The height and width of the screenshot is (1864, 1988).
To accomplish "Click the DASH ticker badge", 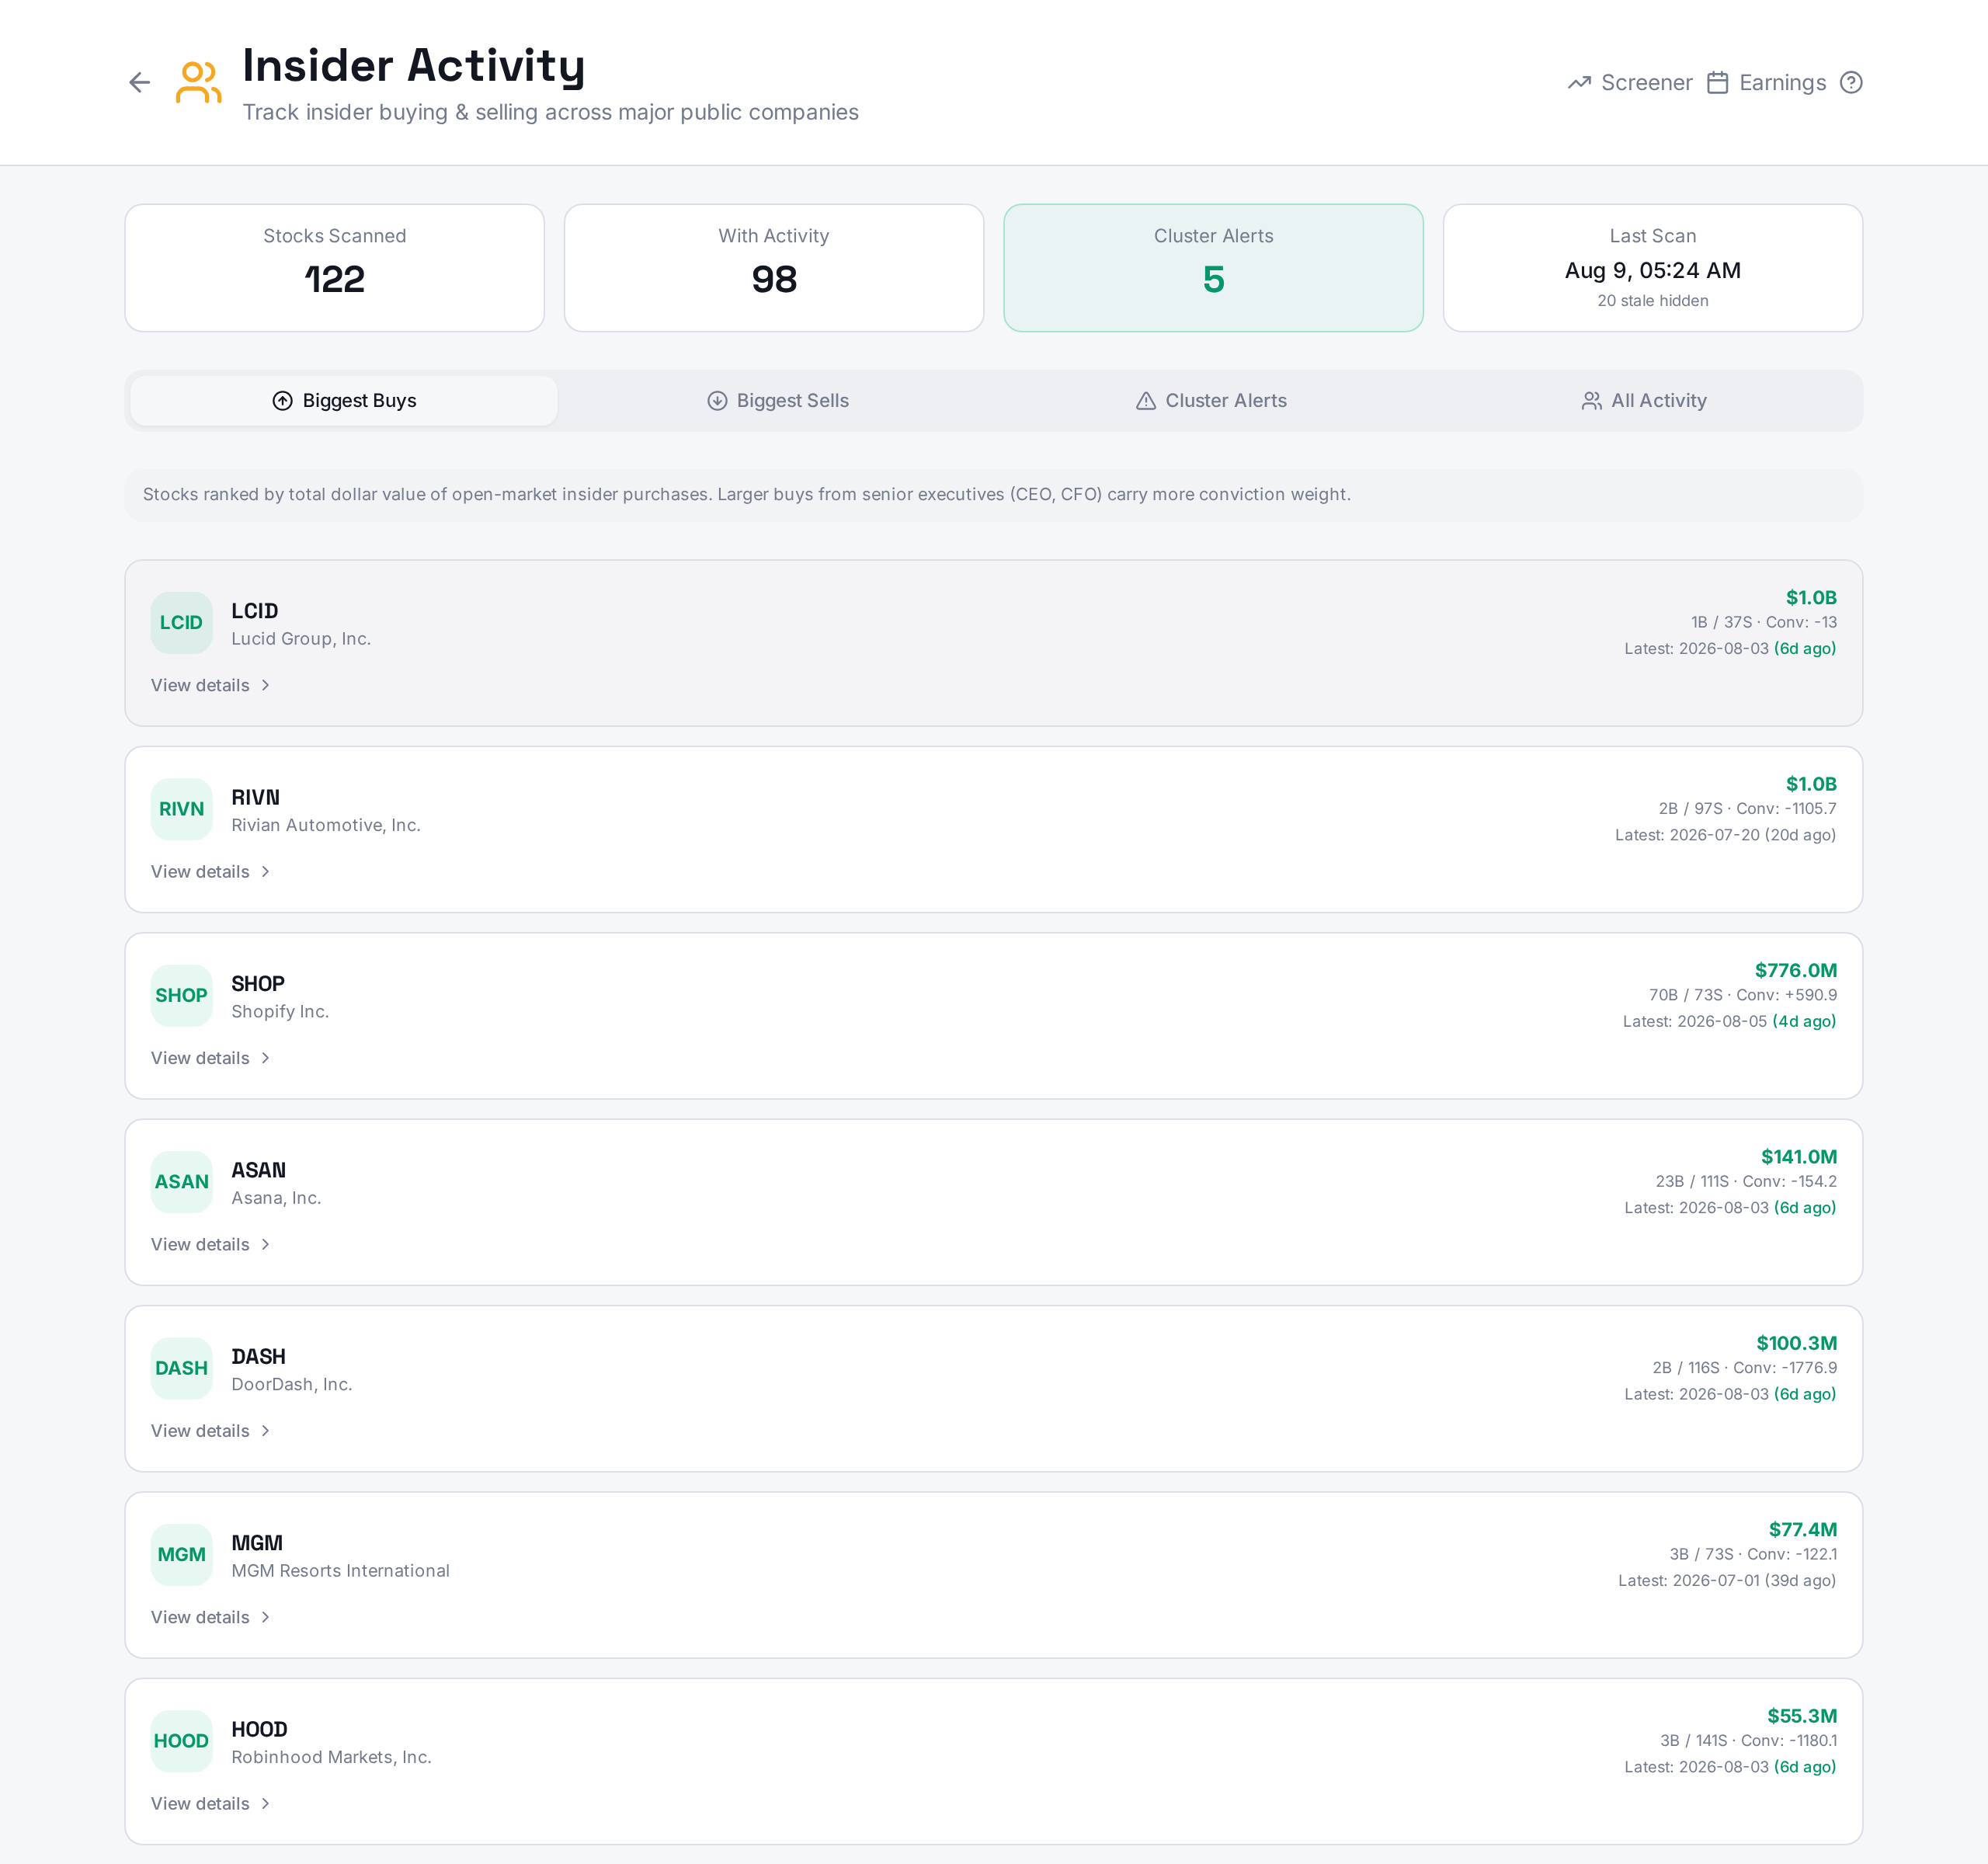I will coord(181,1368).
